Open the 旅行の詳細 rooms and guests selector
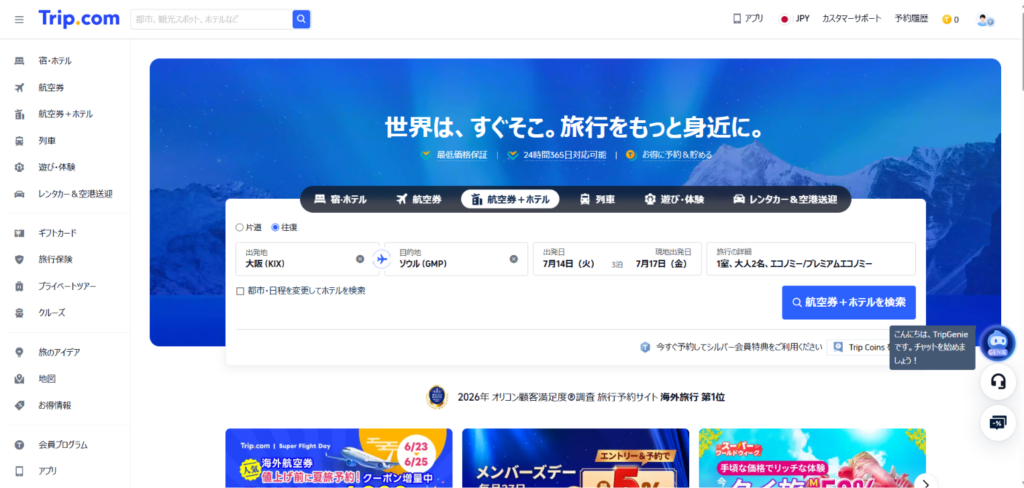 click(811, 259)
